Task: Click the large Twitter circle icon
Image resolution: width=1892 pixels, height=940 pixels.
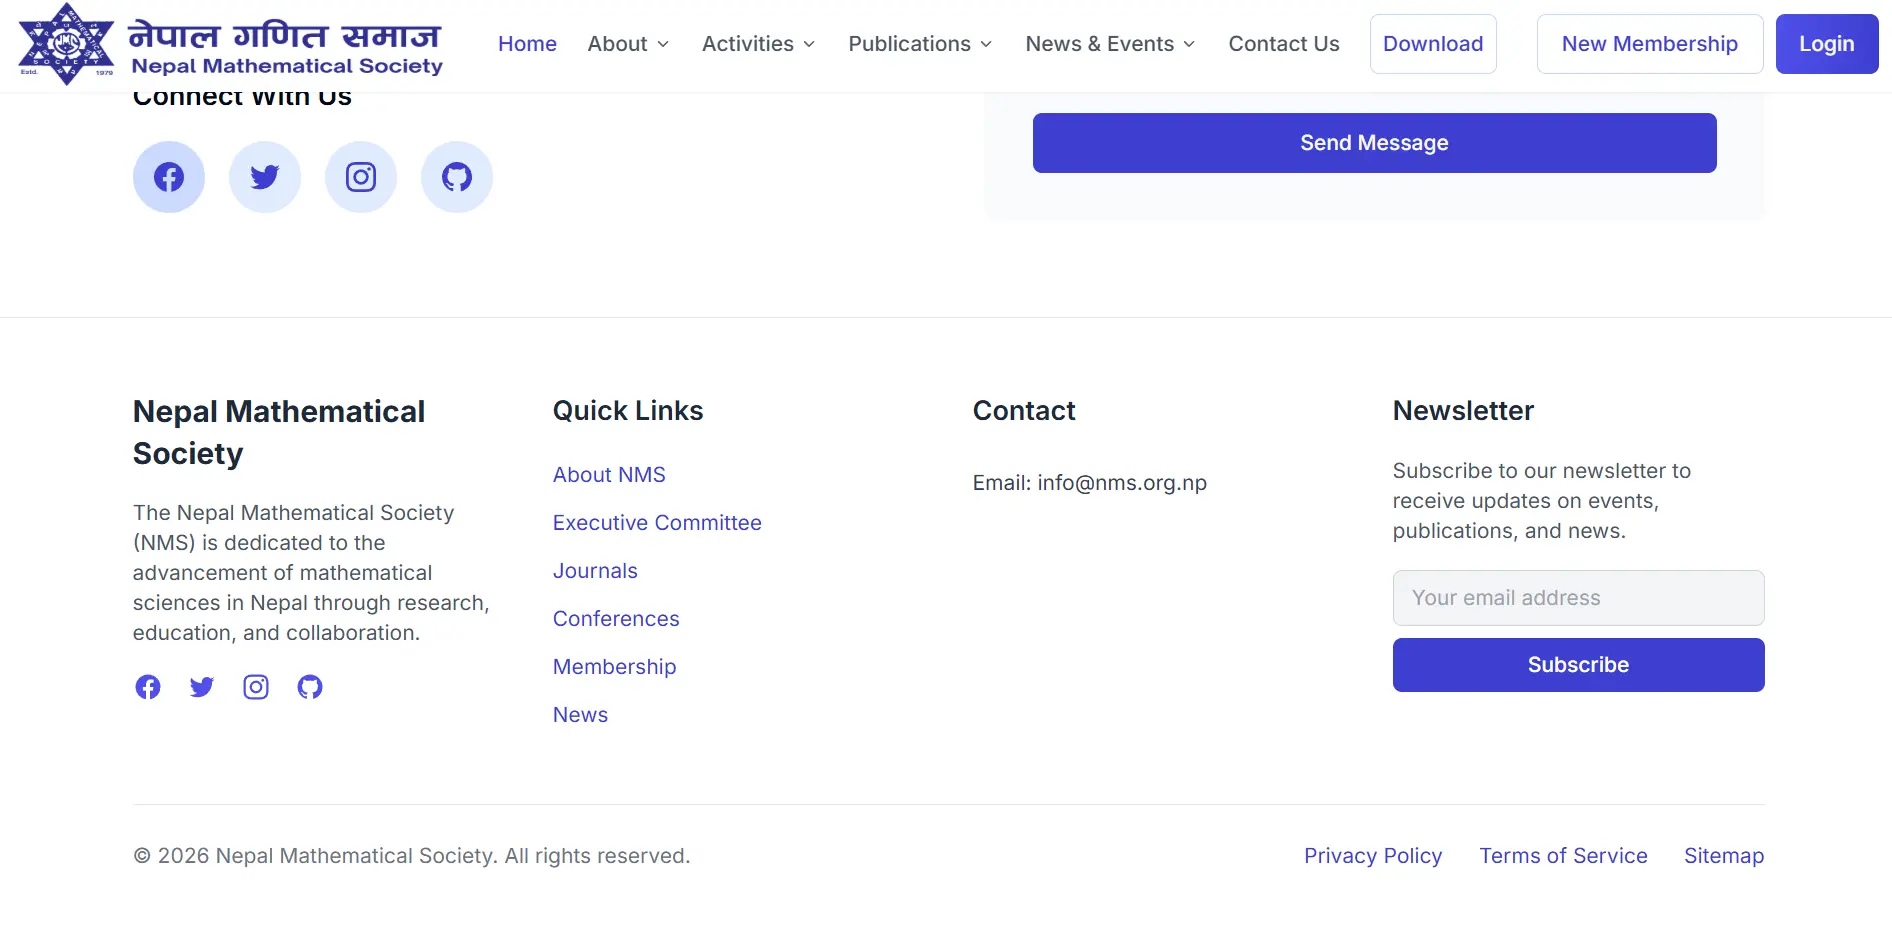Action: [265, 177]
